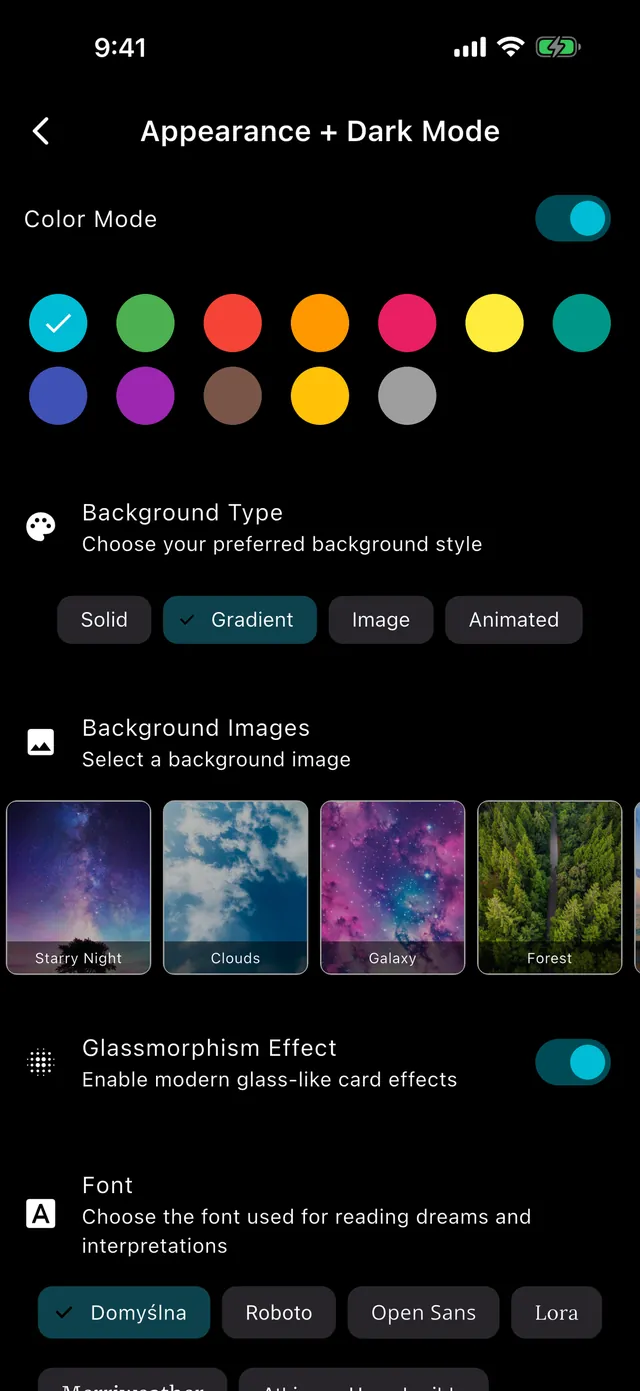Choose the Image background type
Viewport: 640px width, 1391px height.
pos(381,620)
